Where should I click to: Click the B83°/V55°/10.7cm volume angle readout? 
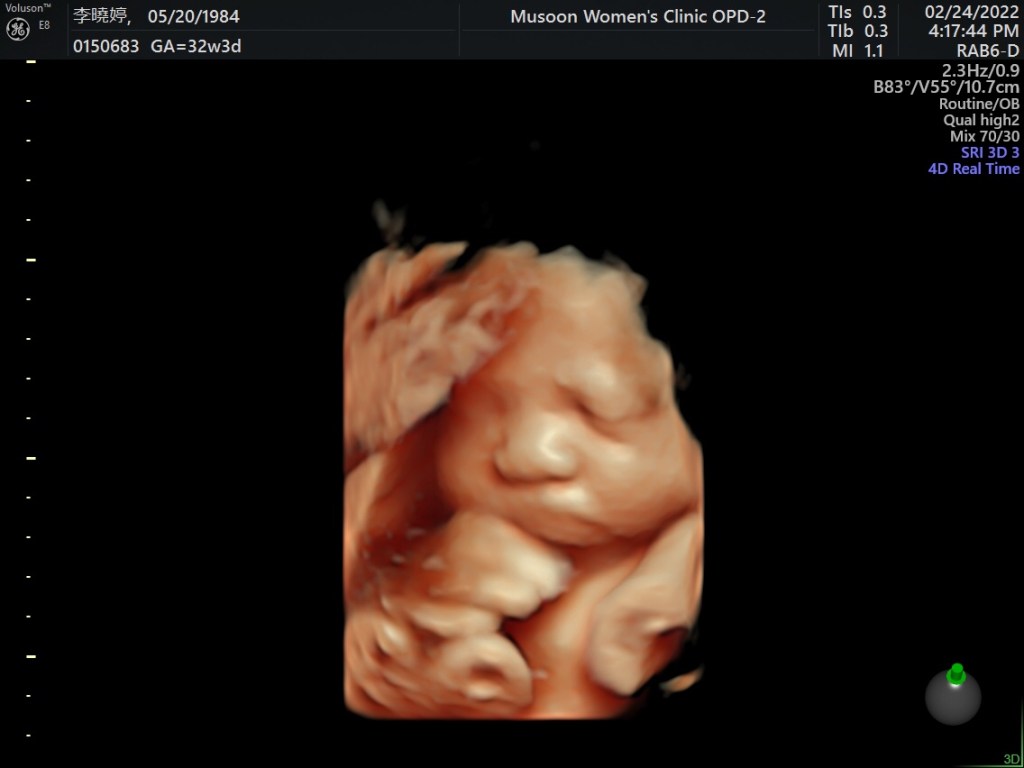(x=946, y=87)
